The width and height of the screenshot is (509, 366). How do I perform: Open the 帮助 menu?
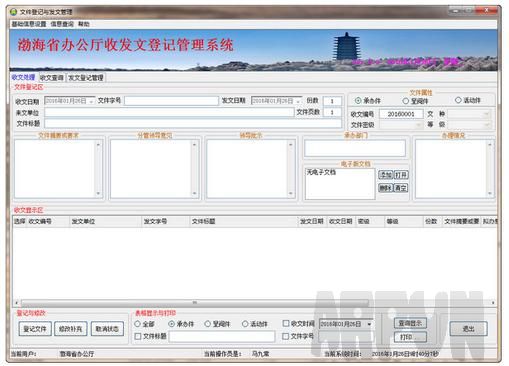(x=84, y=24)
